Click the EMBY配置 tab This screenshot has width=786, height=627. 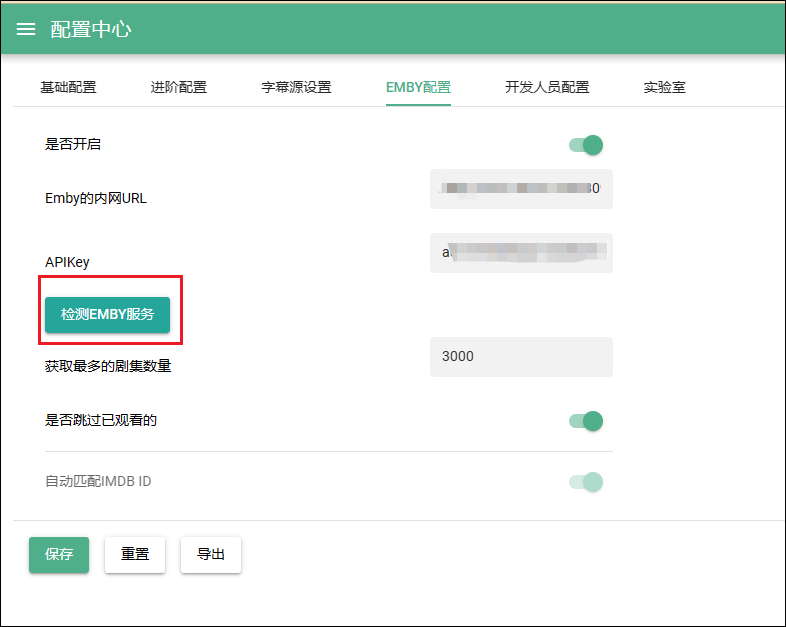coord(418,87)
